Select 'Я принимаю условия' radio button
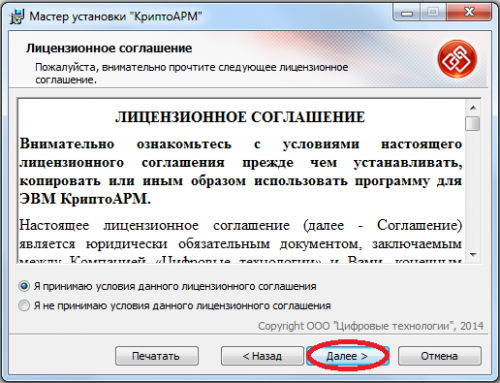This screenshot has width=500, height=383. click(x=24, y=286)
